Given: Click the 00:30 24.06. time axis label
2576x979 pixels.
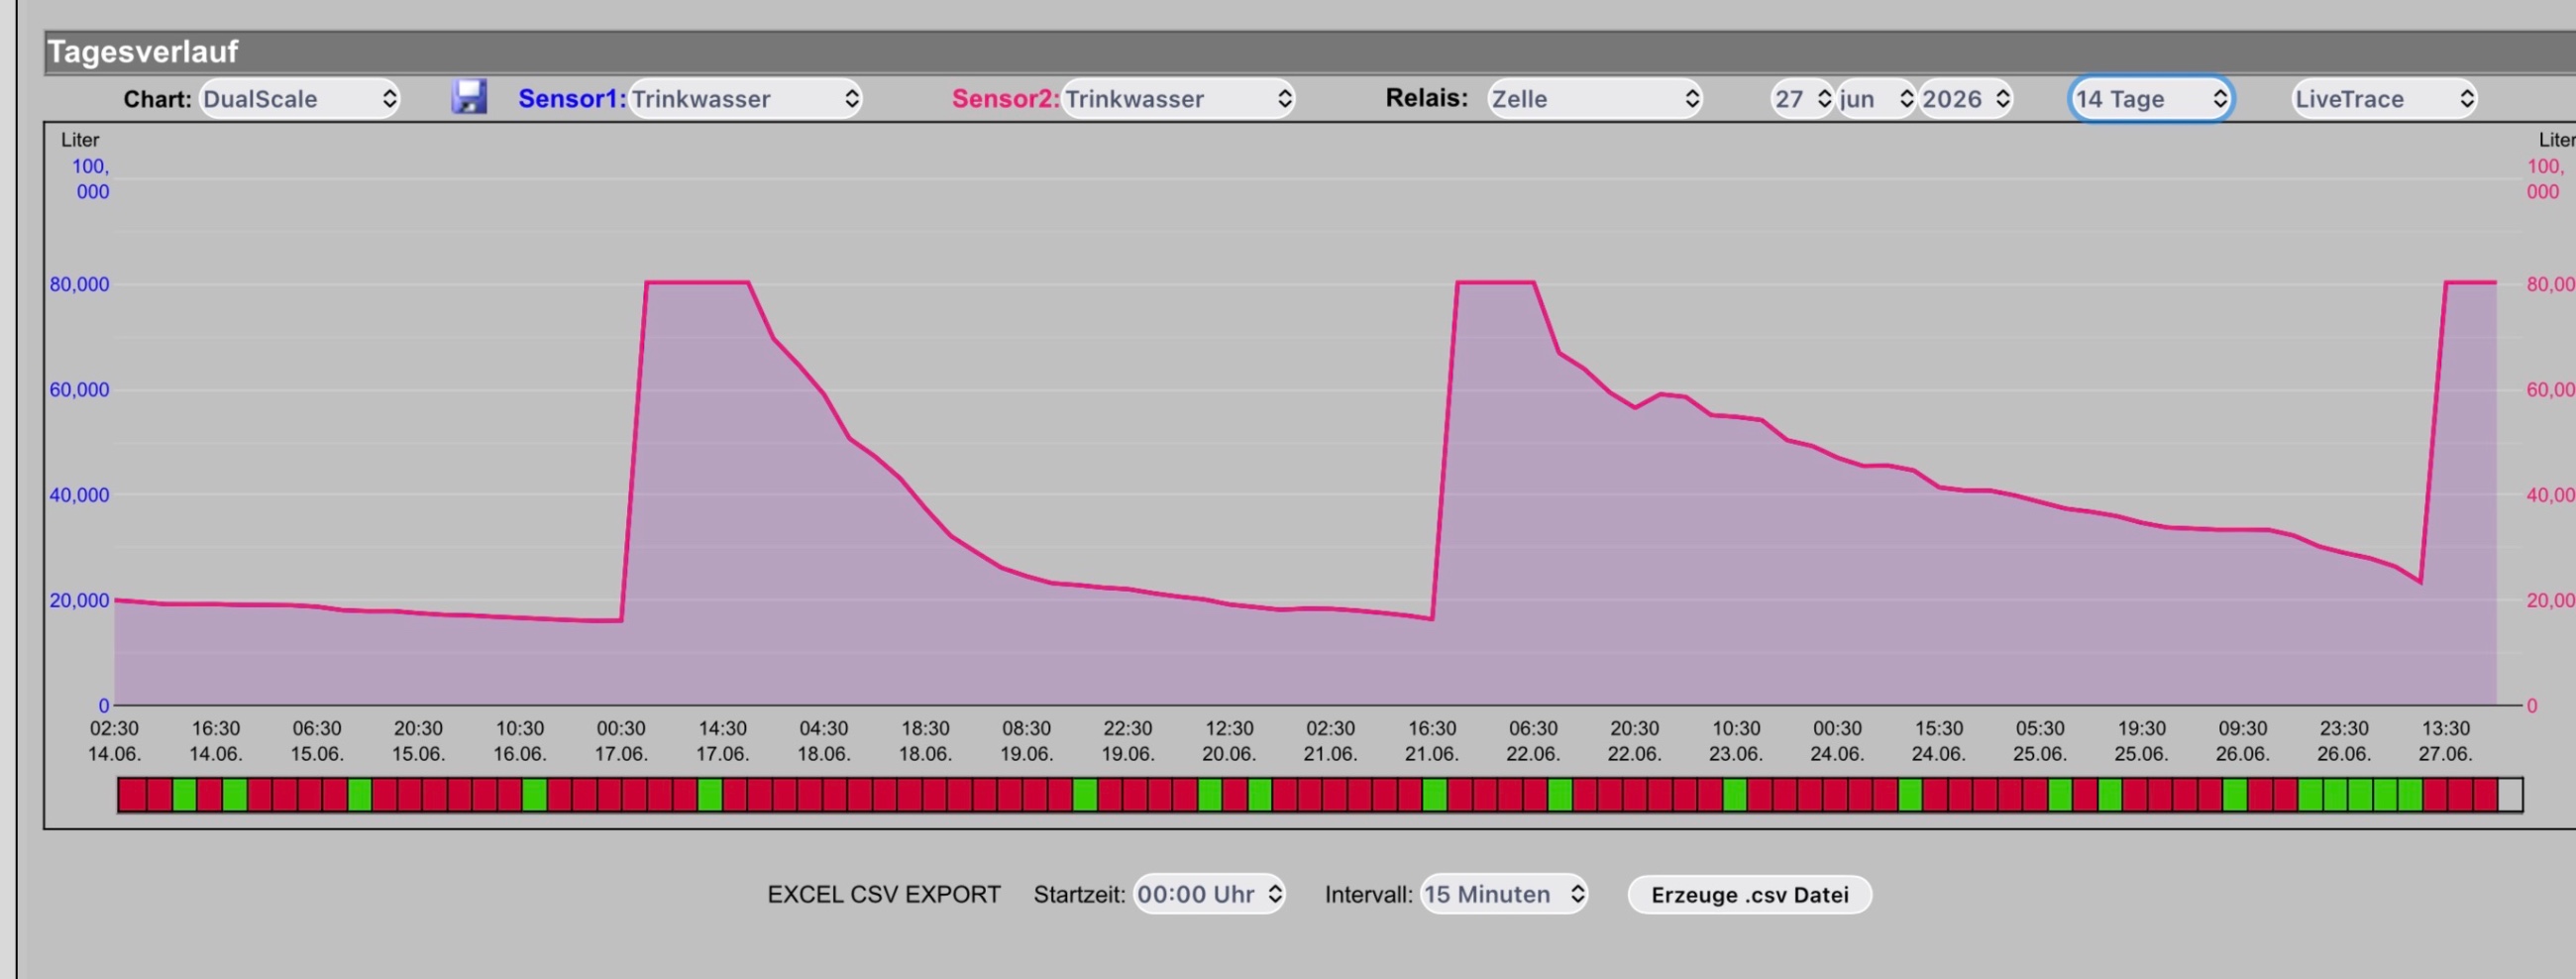Looking at the screenshot, I should pos(1838,741).
